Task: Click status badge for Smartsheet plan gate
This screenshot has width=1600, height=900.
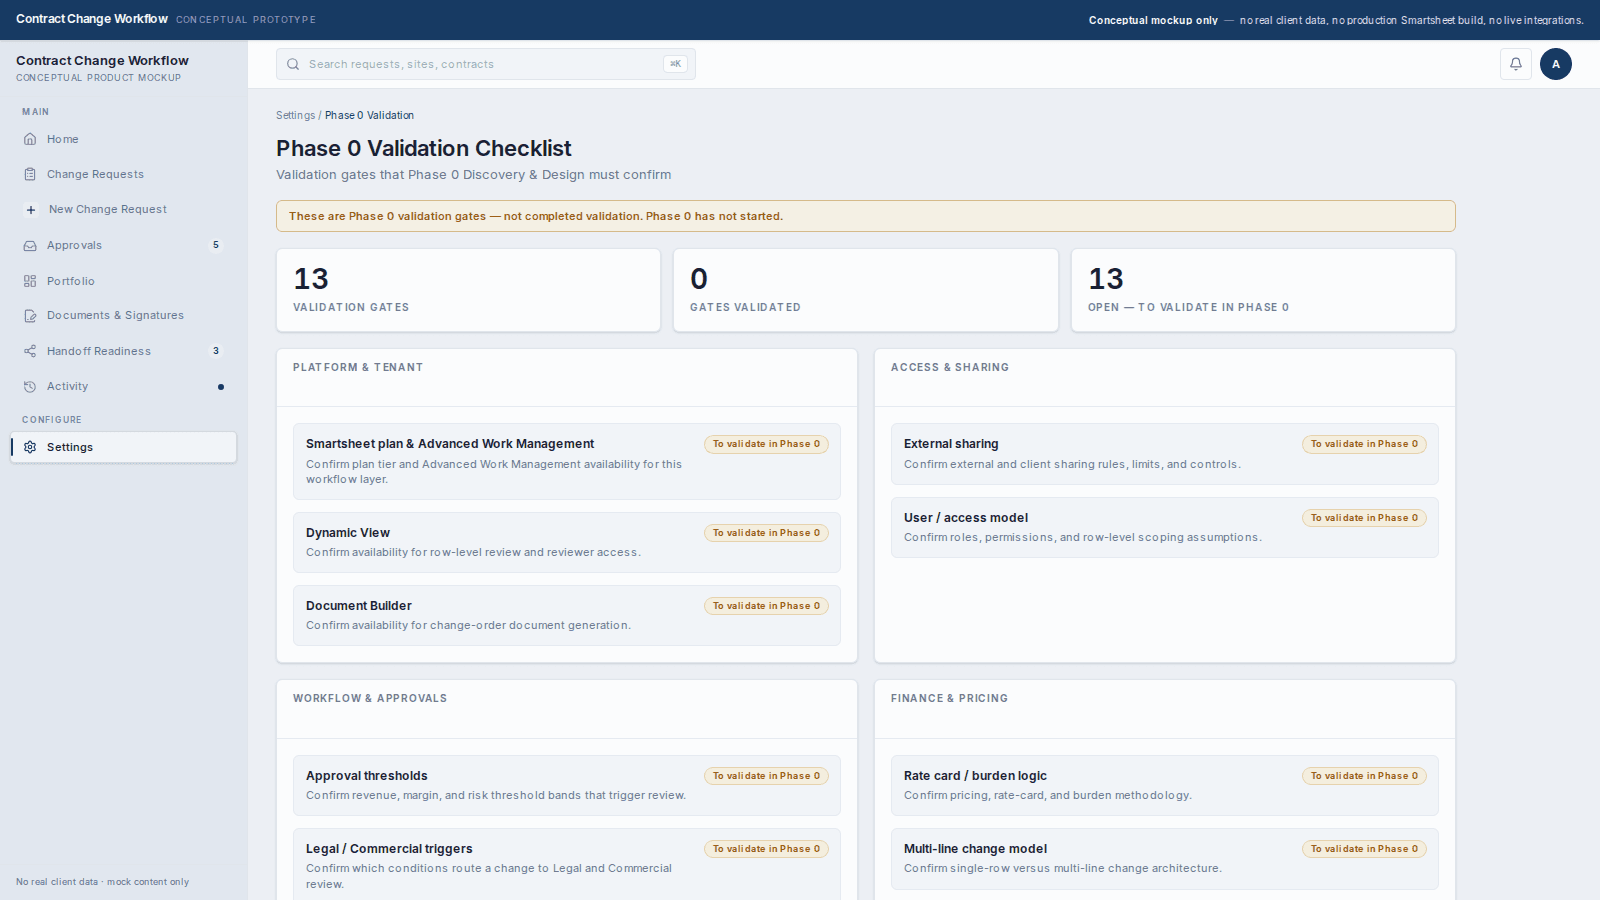Action: click(766, 444)
